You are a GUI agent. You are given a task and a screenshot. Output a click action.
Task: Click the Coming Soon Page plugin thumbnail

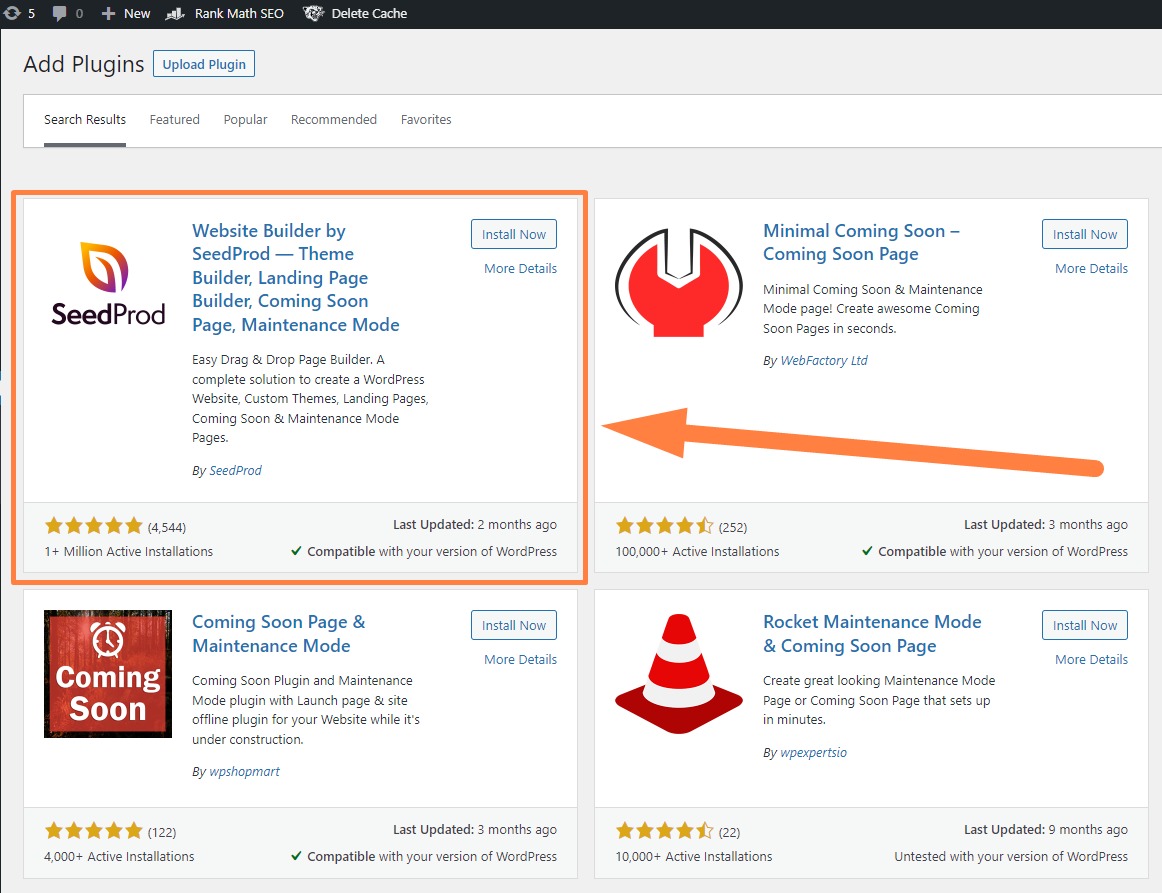pos(107,674)
